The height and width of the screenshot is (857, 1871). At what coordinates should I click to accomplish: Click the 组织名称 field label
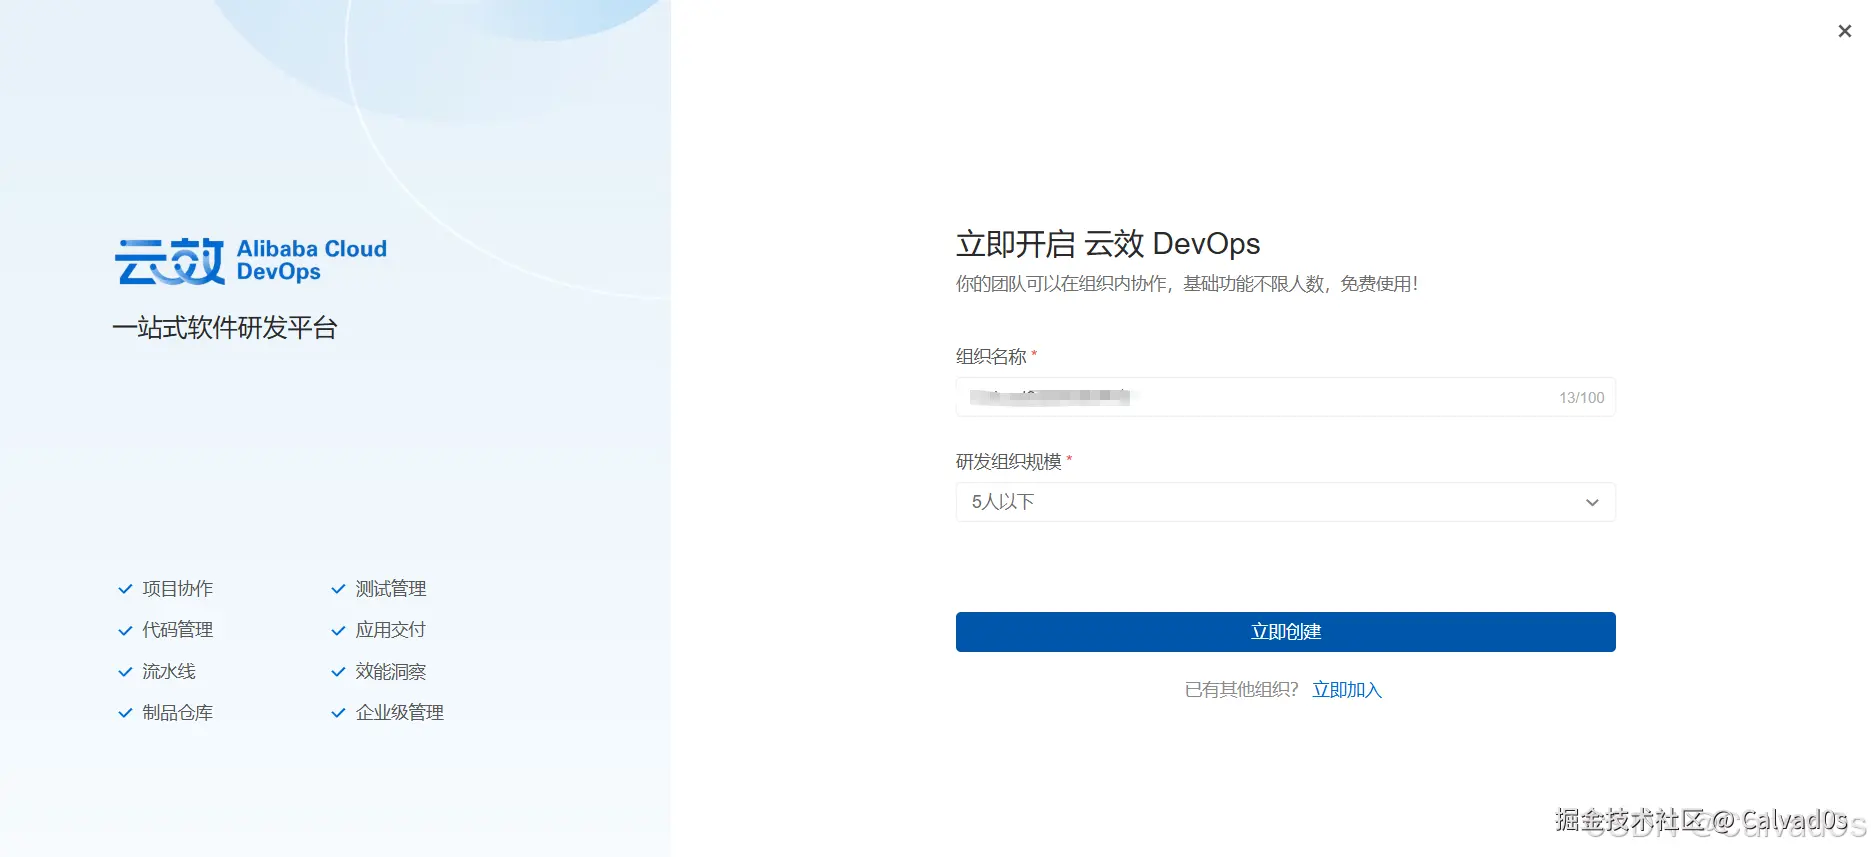pos(991,356)
